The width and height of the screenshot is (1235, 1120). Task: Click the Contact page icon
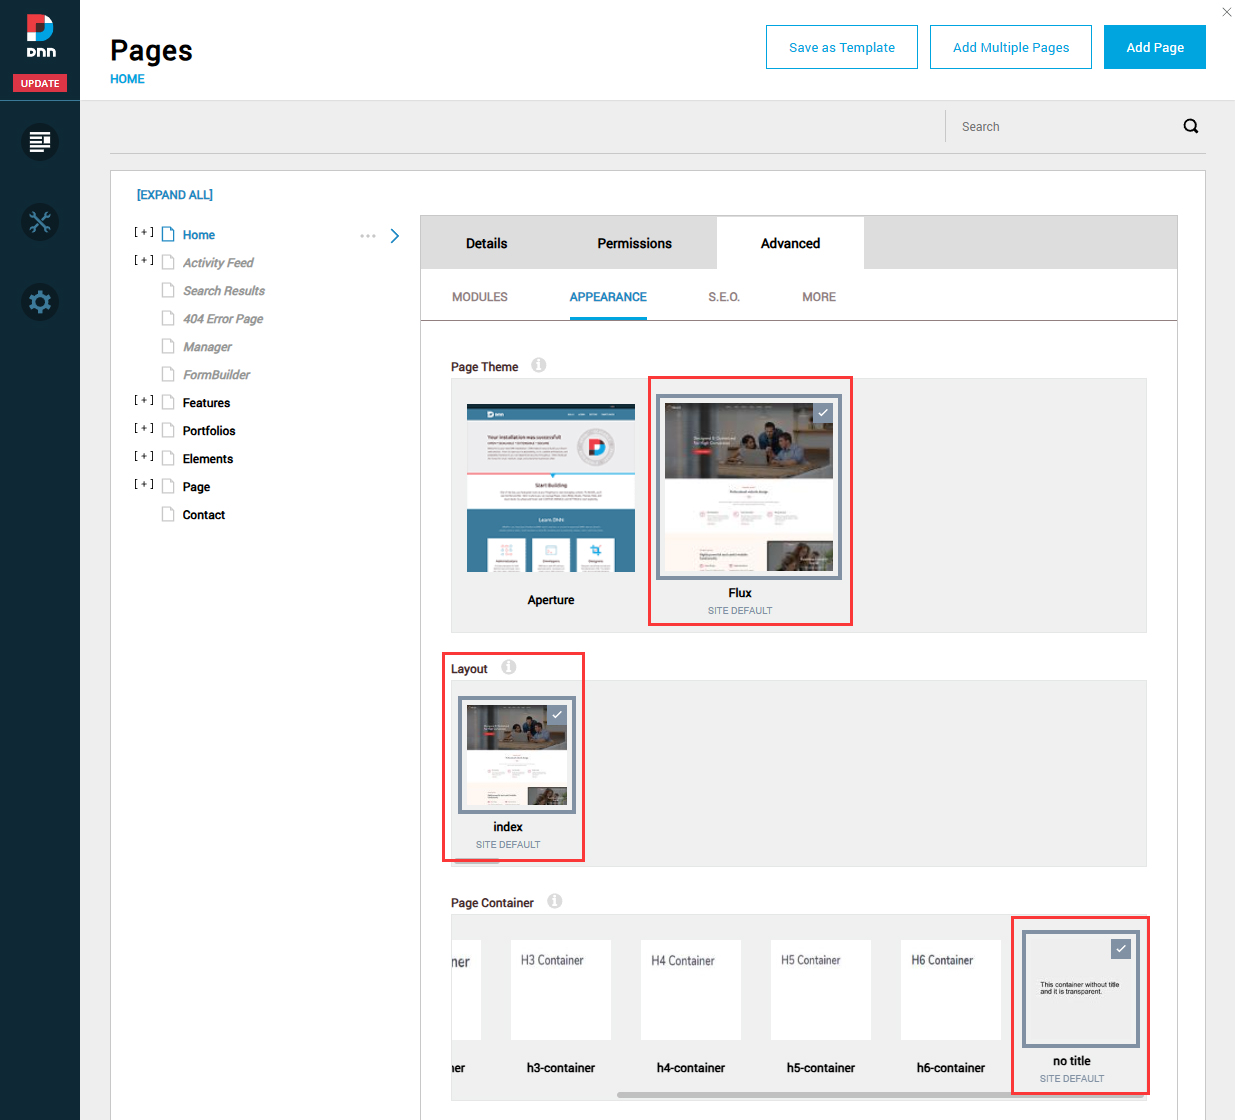168,514
